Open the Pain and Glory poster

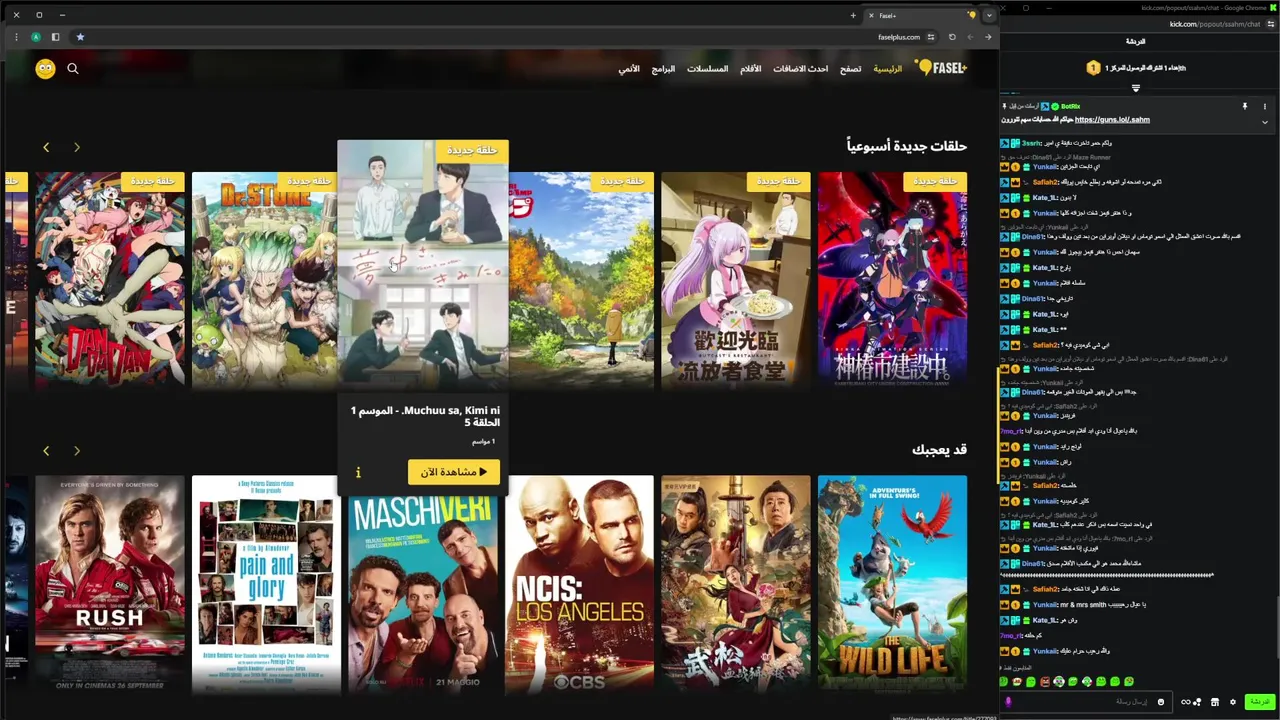click(266, 583)
